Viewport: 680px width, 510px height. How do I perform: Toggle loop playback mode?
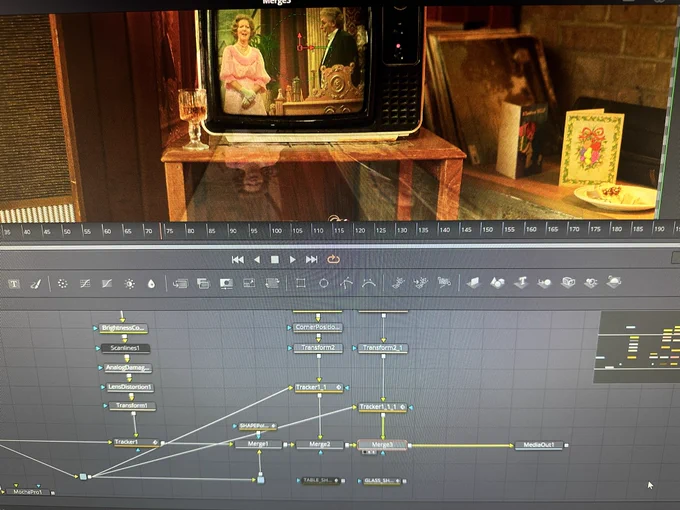click(333, 259)
